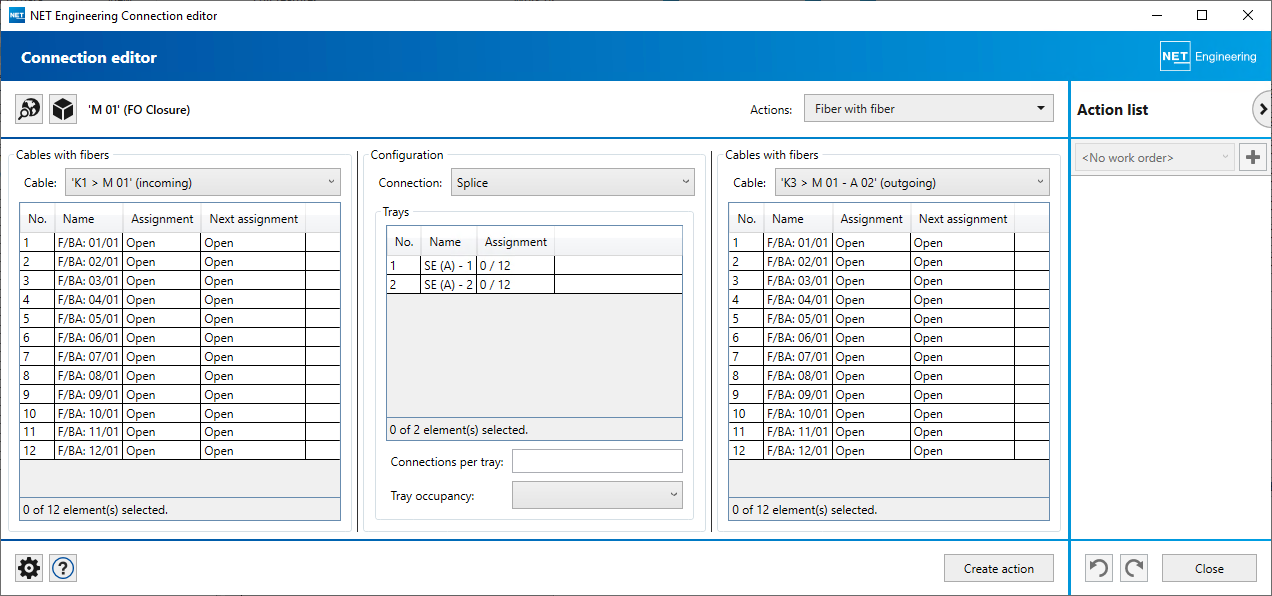The height and width of the screenshot is (596, 1272).
Task: Add work order with the plus icon
Action: [1253, 157]
